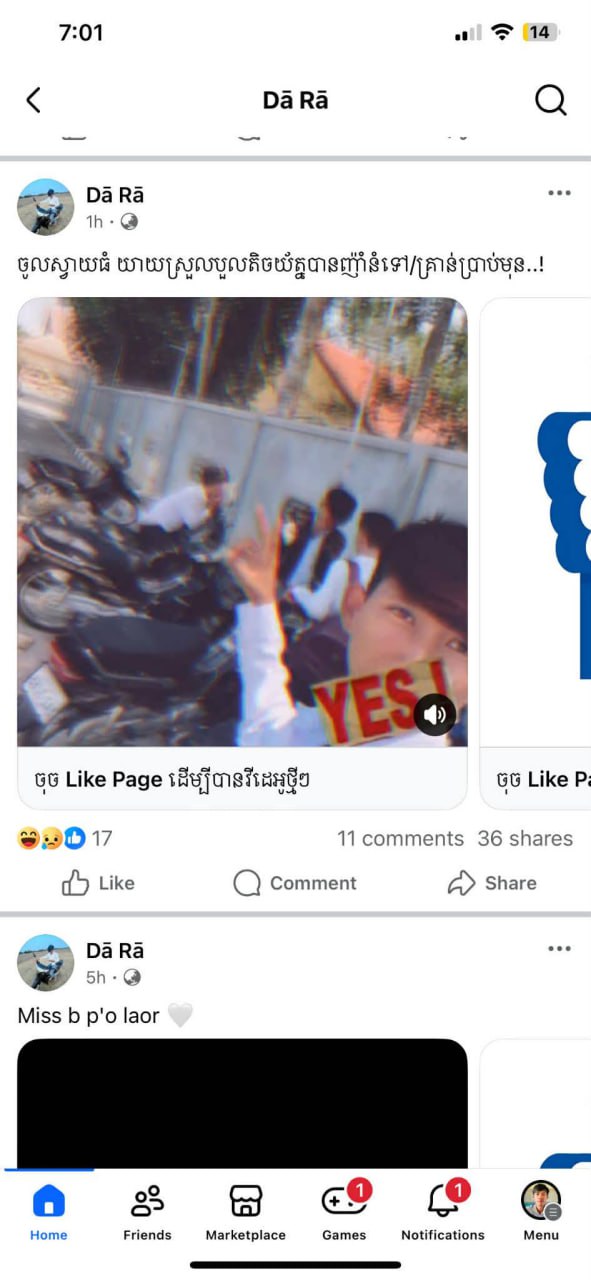This screenshot has width=591, height=1280.
Task: Open the Notifications bell icon
Action: pyautogui.click(x=443, y=1200)
